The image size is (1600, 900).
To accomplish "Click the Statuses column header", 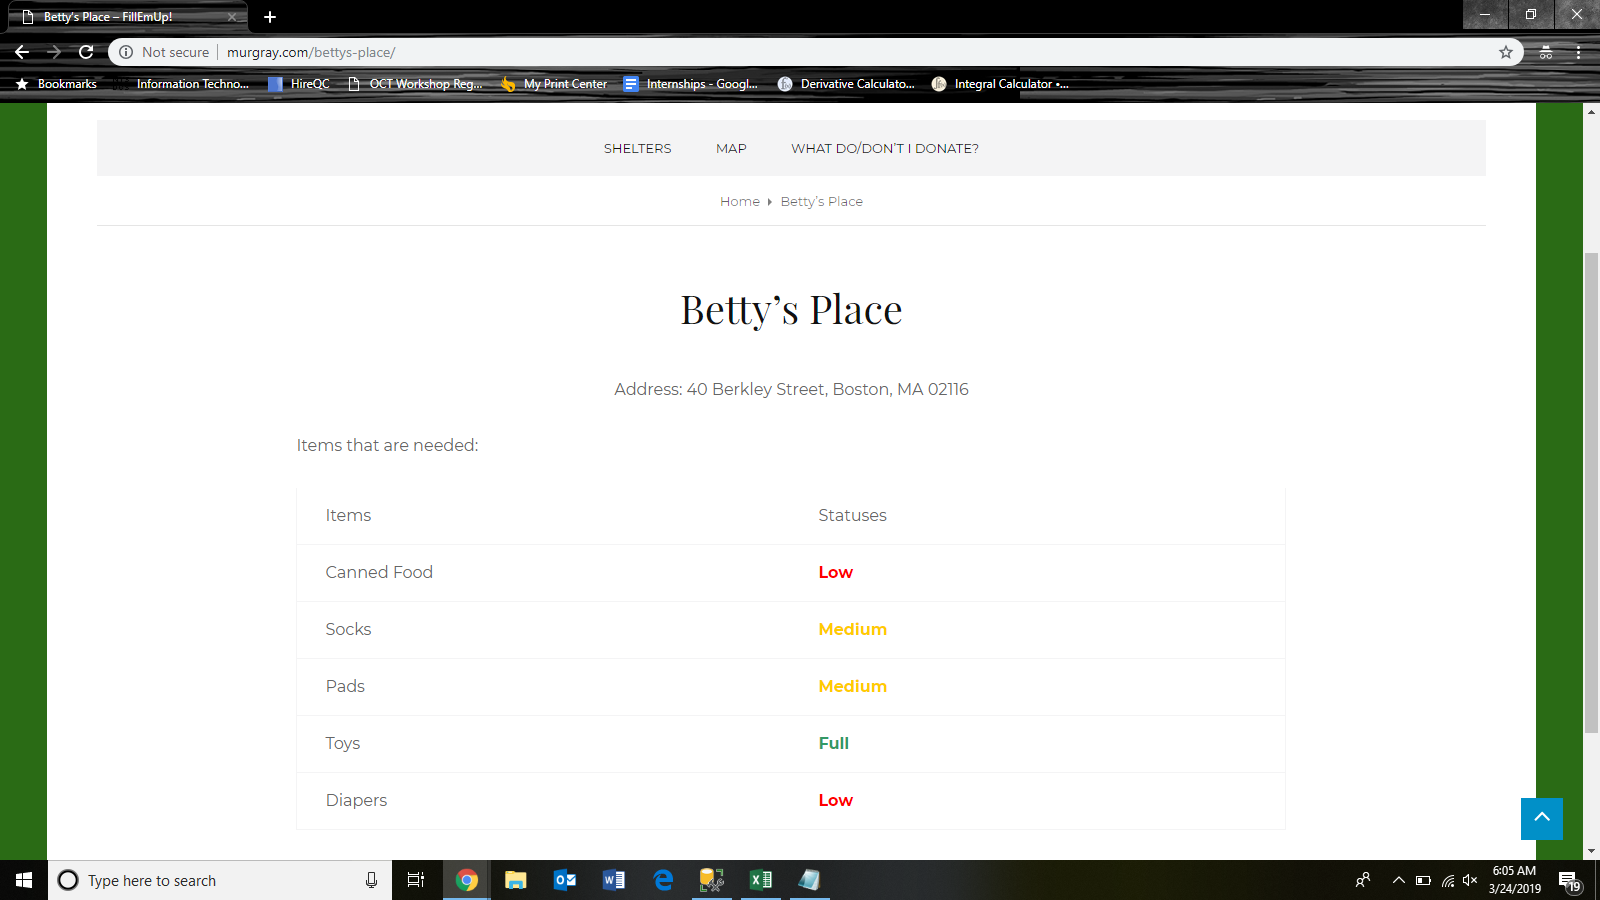I will (x=853, y=515).
